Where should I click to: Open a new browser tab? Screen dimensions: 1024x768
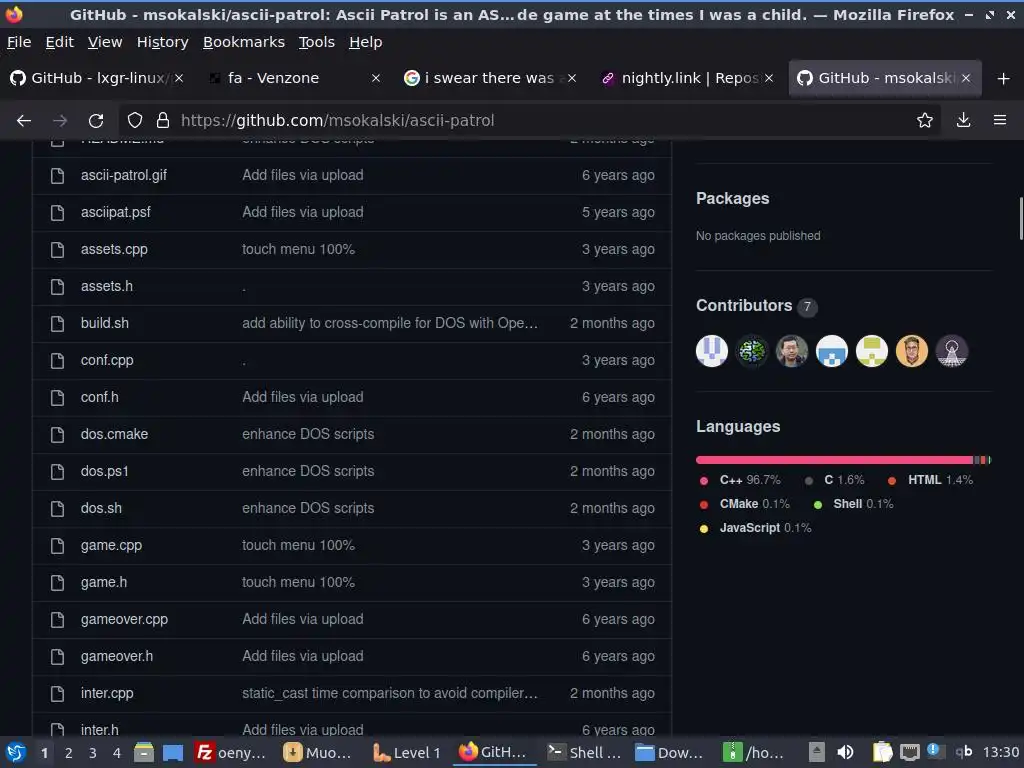pyautogui.click(x=1004, y=78)
